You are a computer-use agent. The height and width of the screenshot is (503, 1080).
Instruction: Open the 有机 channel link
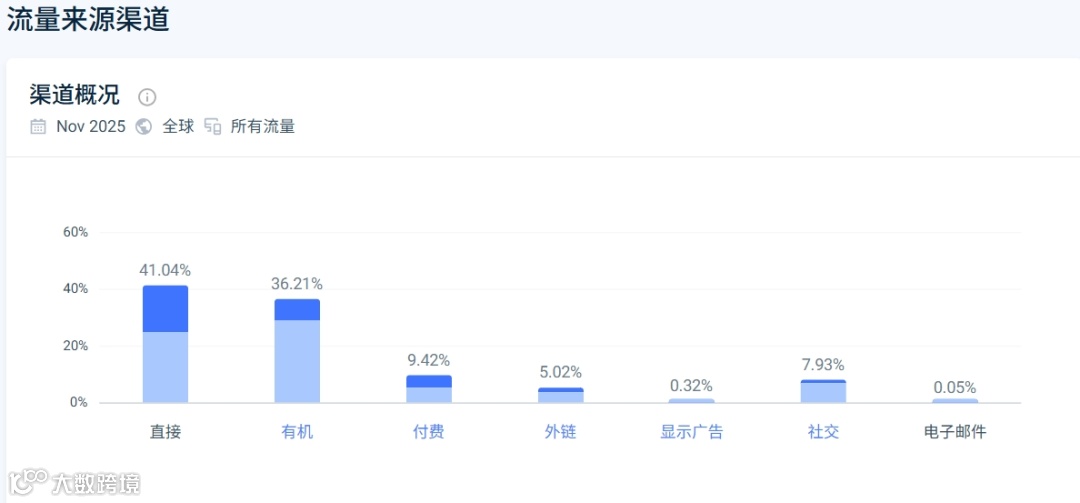(x=297, y=433)
